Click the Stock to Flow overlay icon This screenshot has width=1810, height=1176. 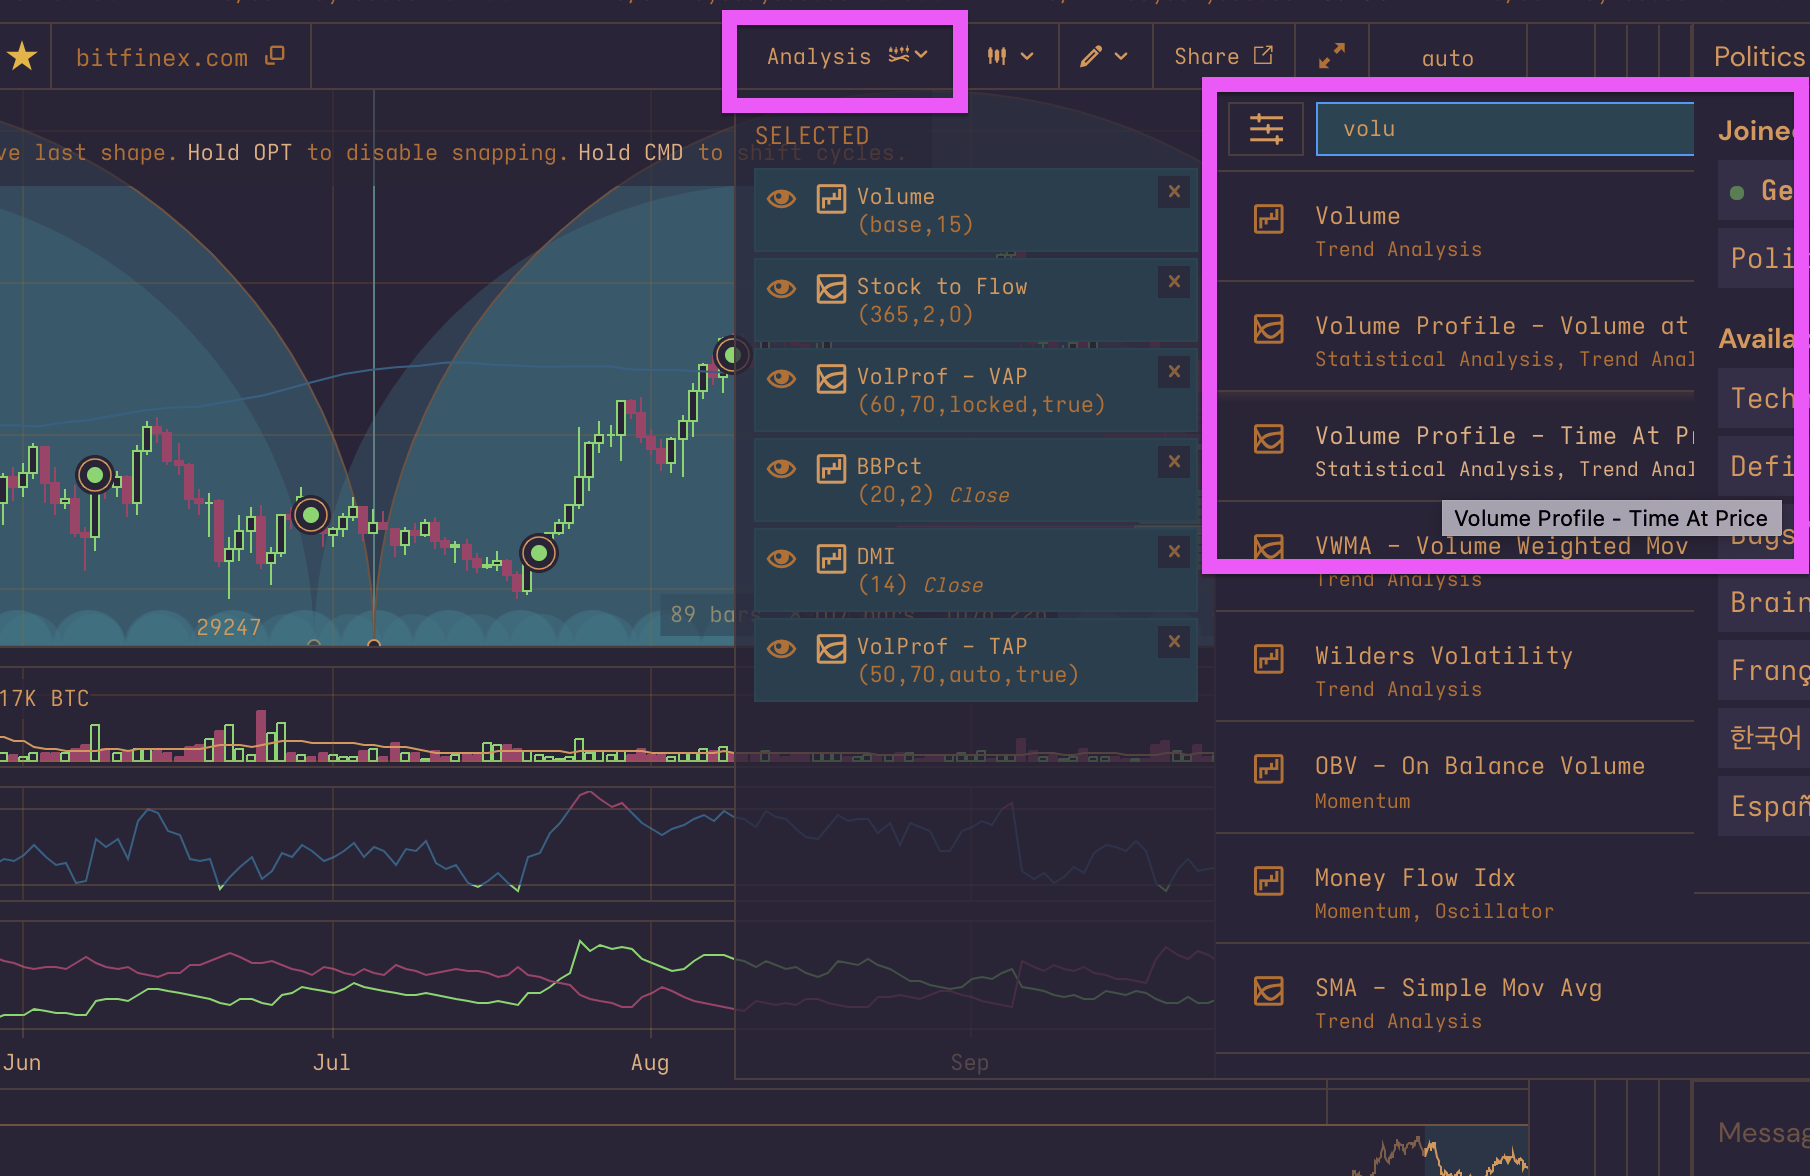(x=831, y=288)
